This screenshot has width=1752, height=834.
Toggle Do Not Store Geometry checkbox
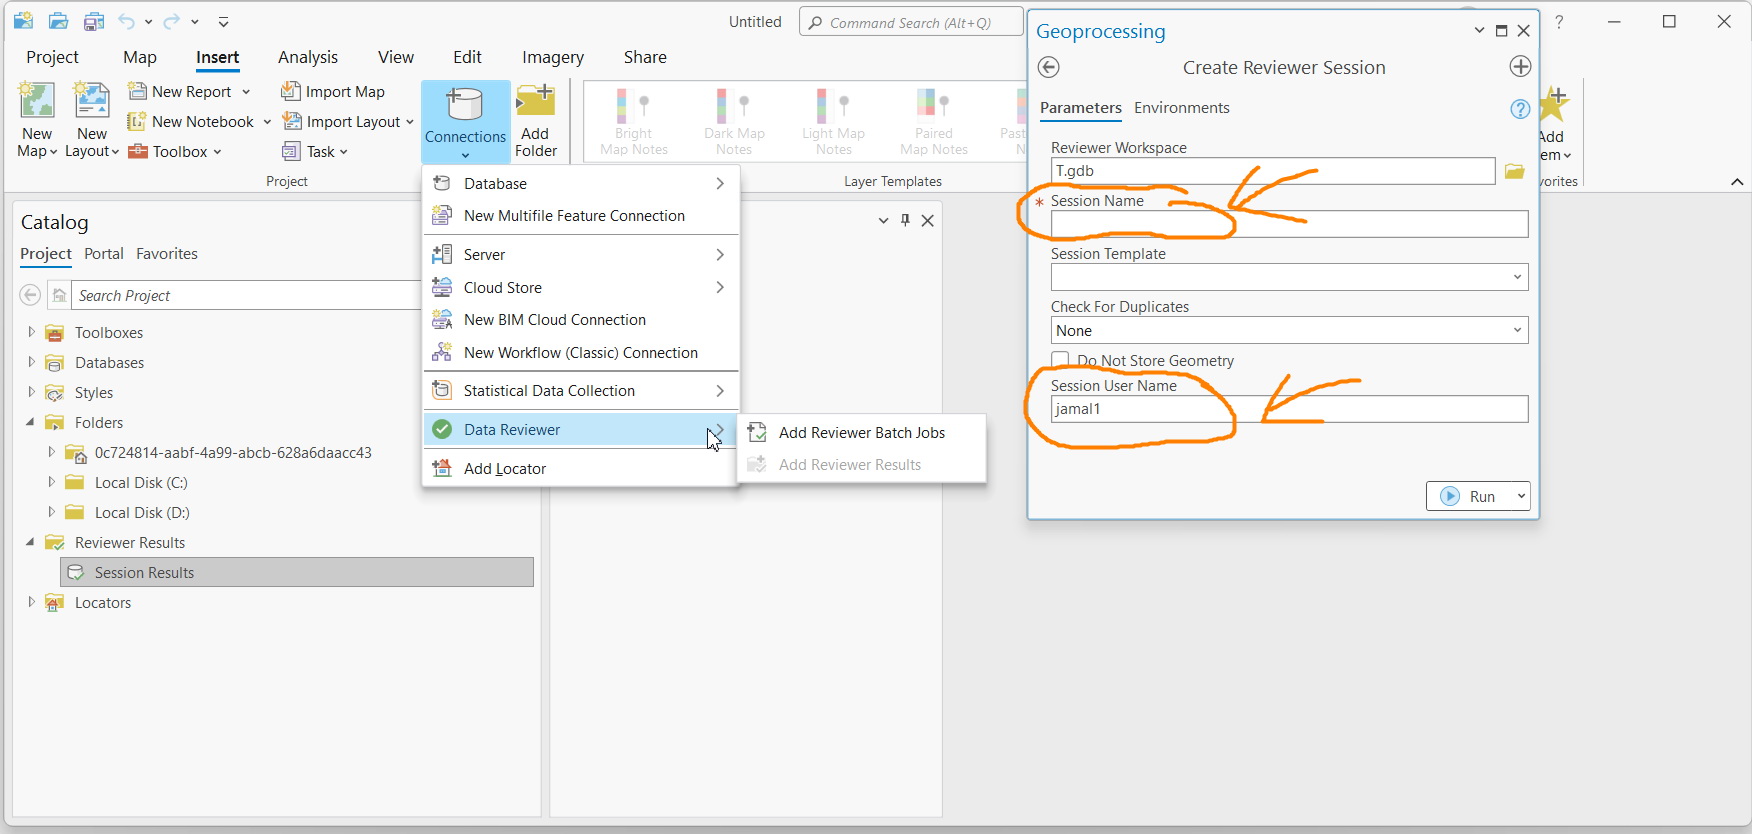click(x=1060, y=360)
